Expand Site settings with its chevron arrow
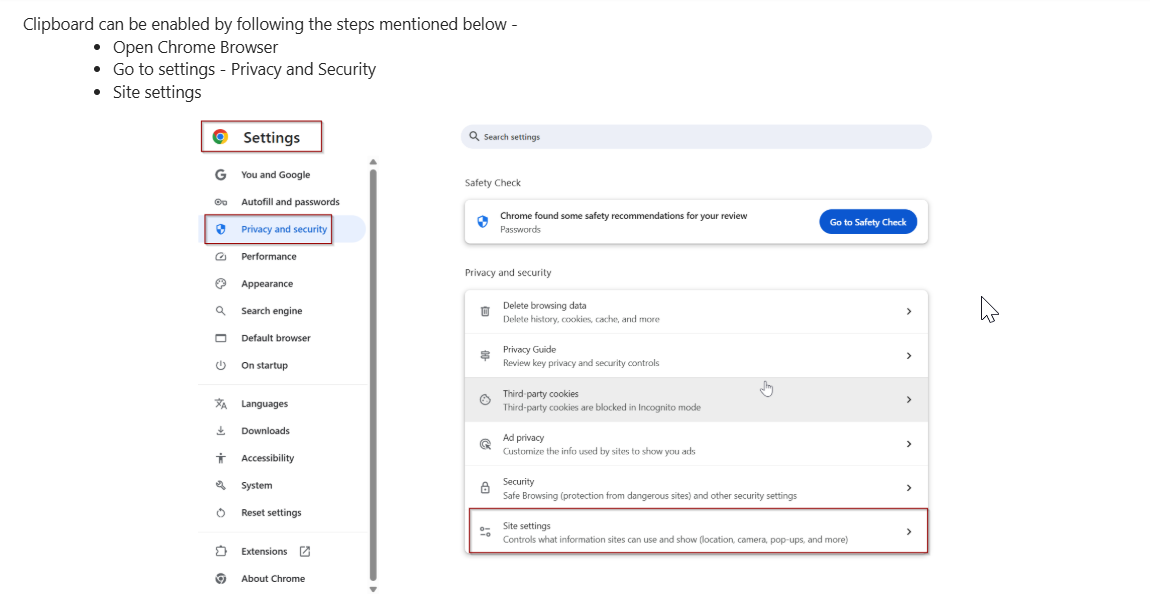Image resolution: width=1150 pixels, height=605 pixels. [x=909, y=532]
